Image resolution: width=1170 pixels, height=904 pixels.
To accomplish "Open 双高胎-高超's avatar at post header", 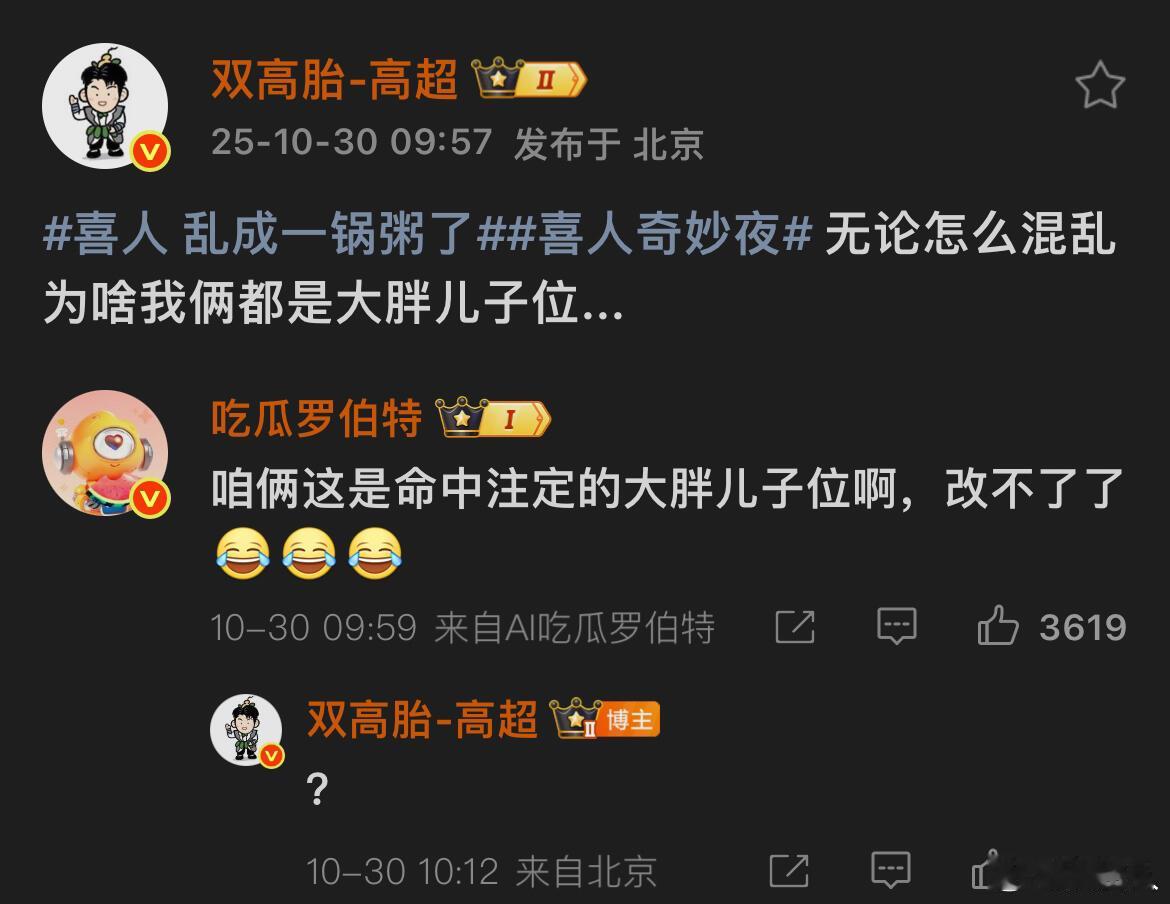I will click(105, 106).
